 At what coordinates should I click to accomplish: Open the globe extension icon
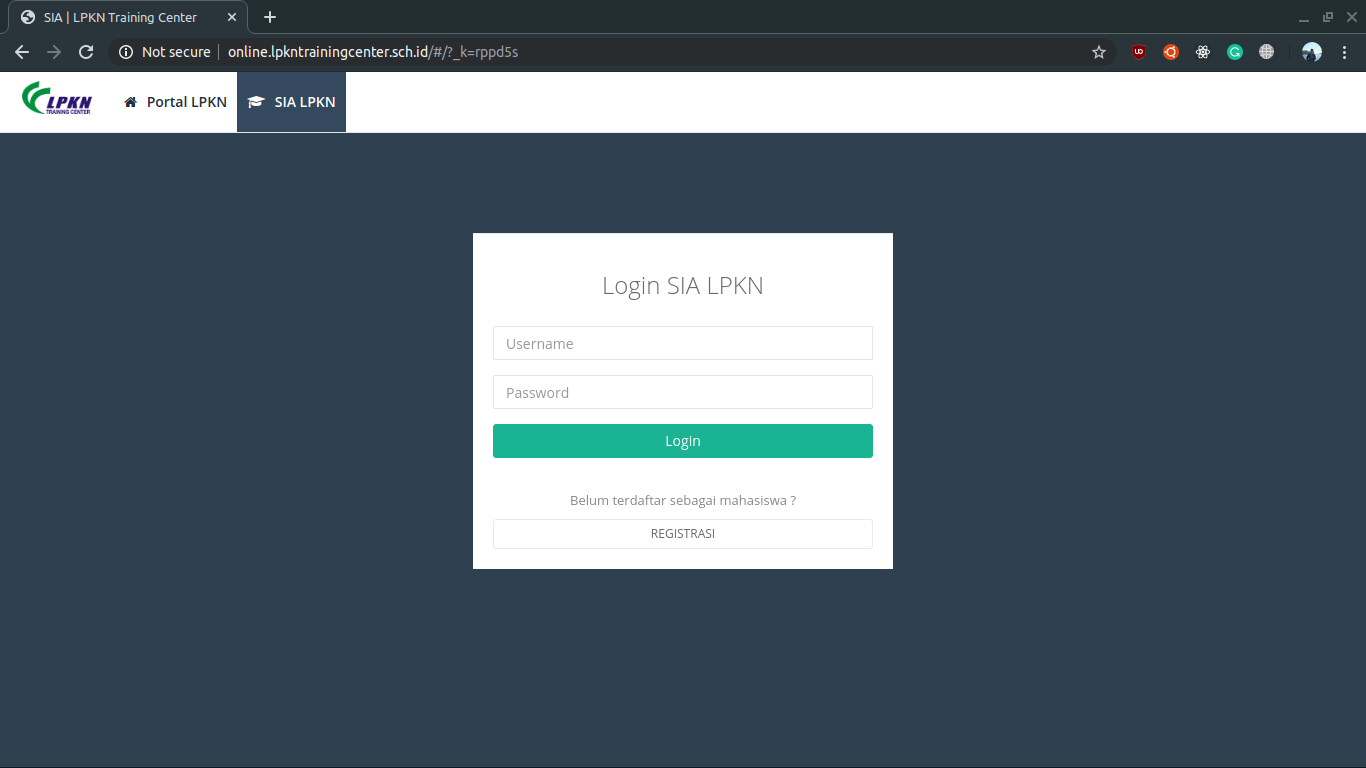(1267, 52)
